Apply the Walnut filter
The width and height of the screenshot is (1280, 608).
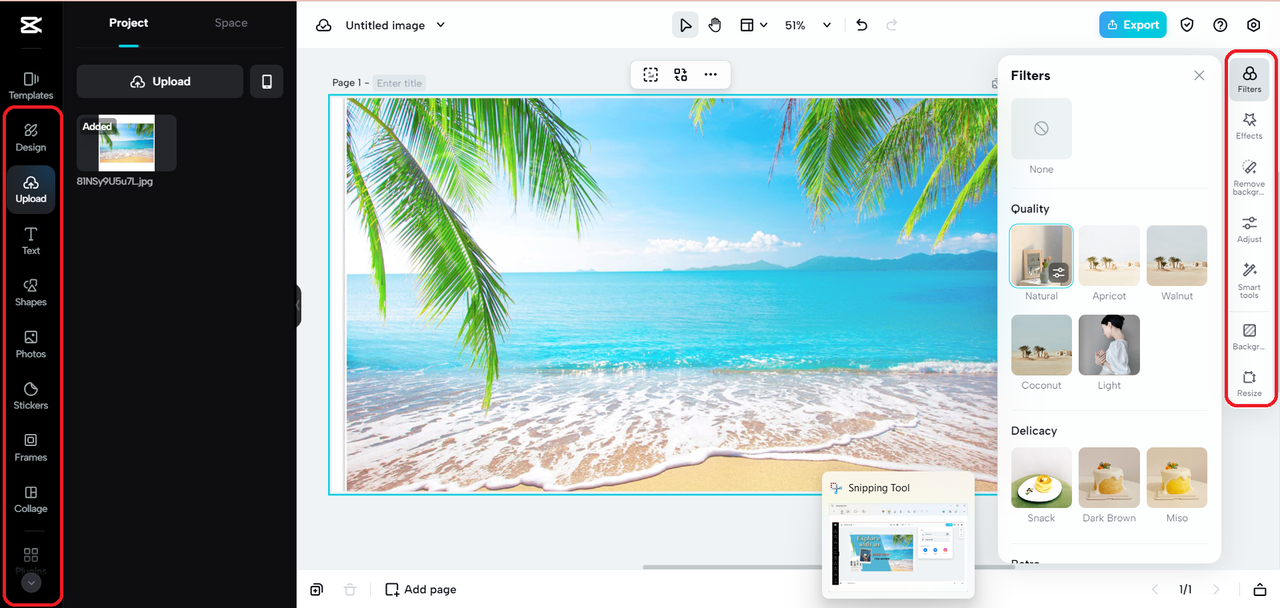tap(1177, 256)
